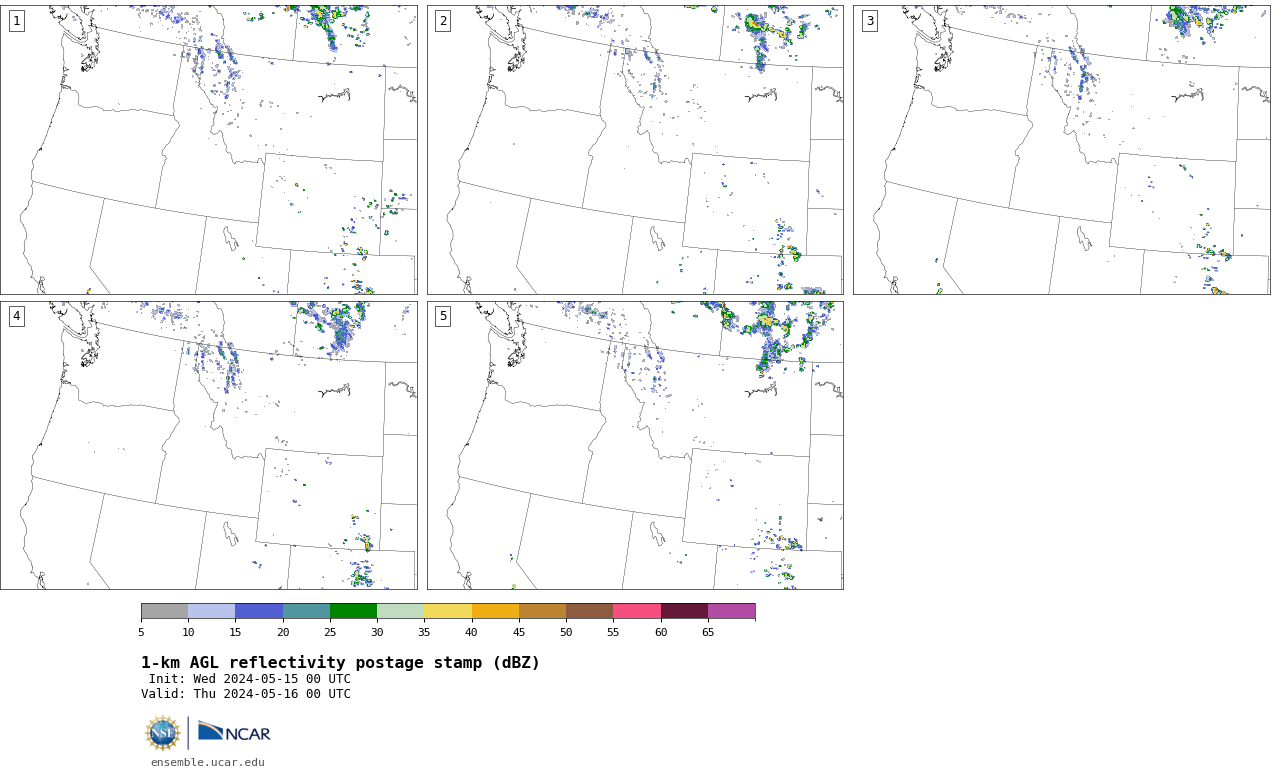Select the brown 50-55 dBZ swatch
Image resolution: width=1280 pixels, height=773 pixels.
(589, 611)
